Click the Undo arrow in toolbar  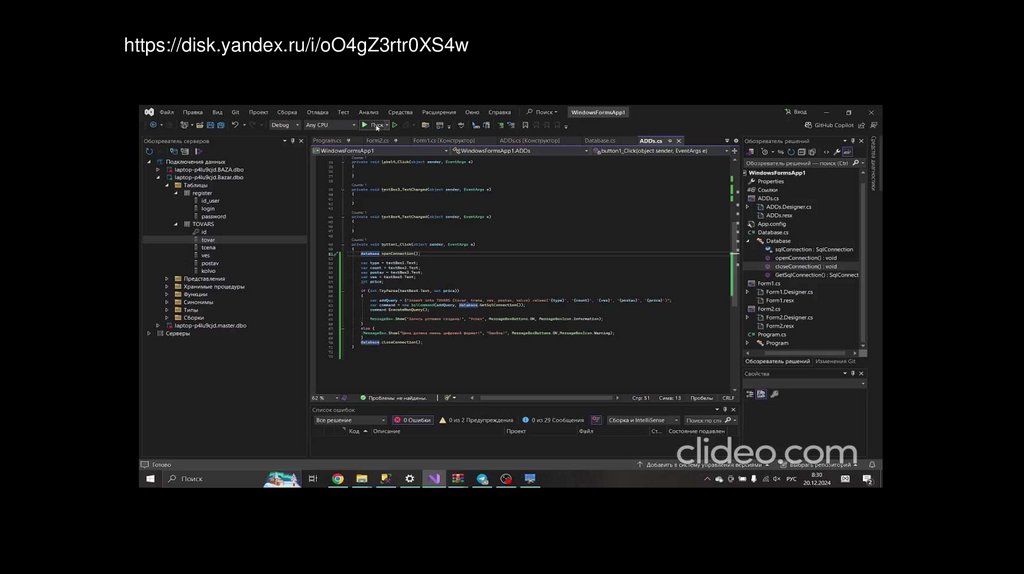pyautogui.click(x=235, y=125)
